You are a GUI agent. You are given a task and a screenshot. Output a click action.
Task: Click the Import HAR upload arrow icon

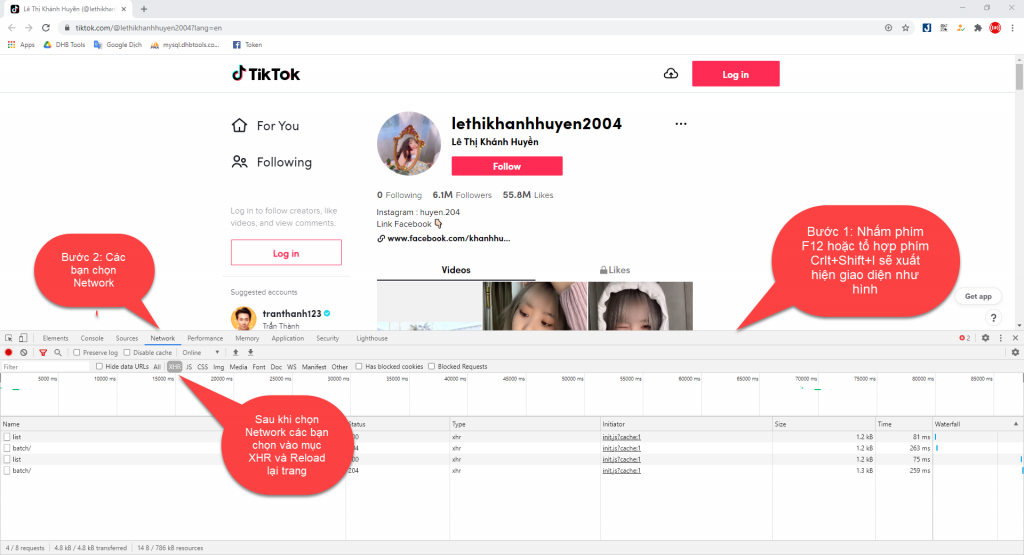(x=236, y=353)
